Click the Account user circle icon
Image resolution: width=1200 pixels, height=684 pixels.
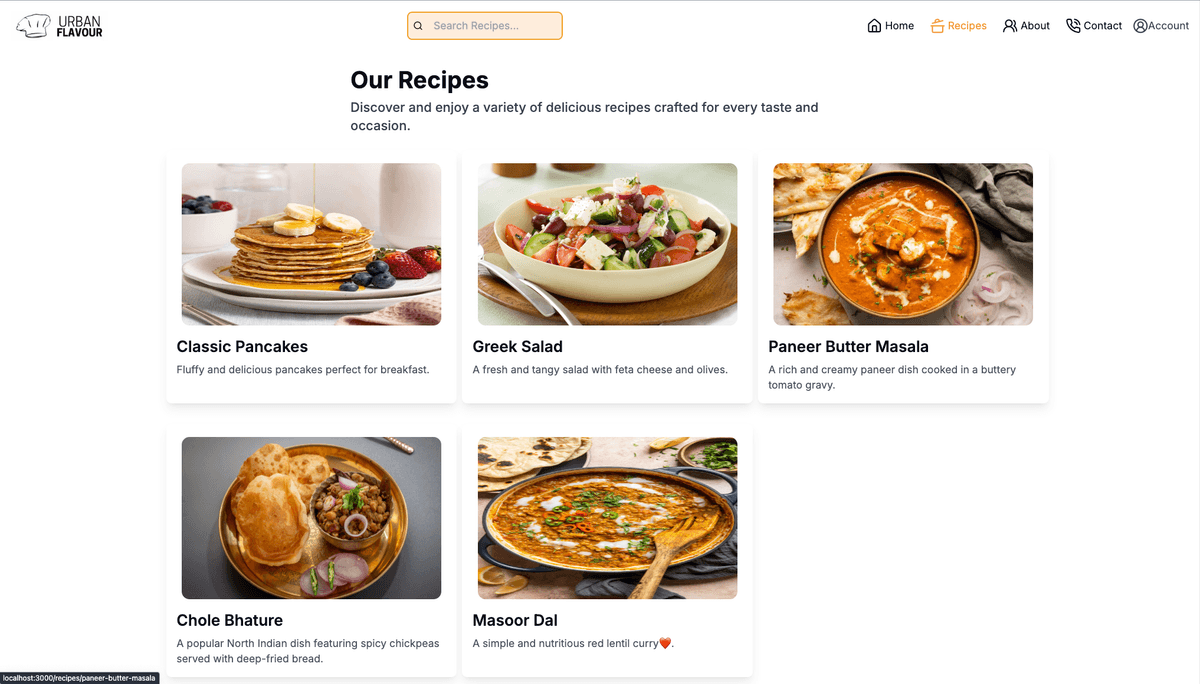click(1140, 26)
